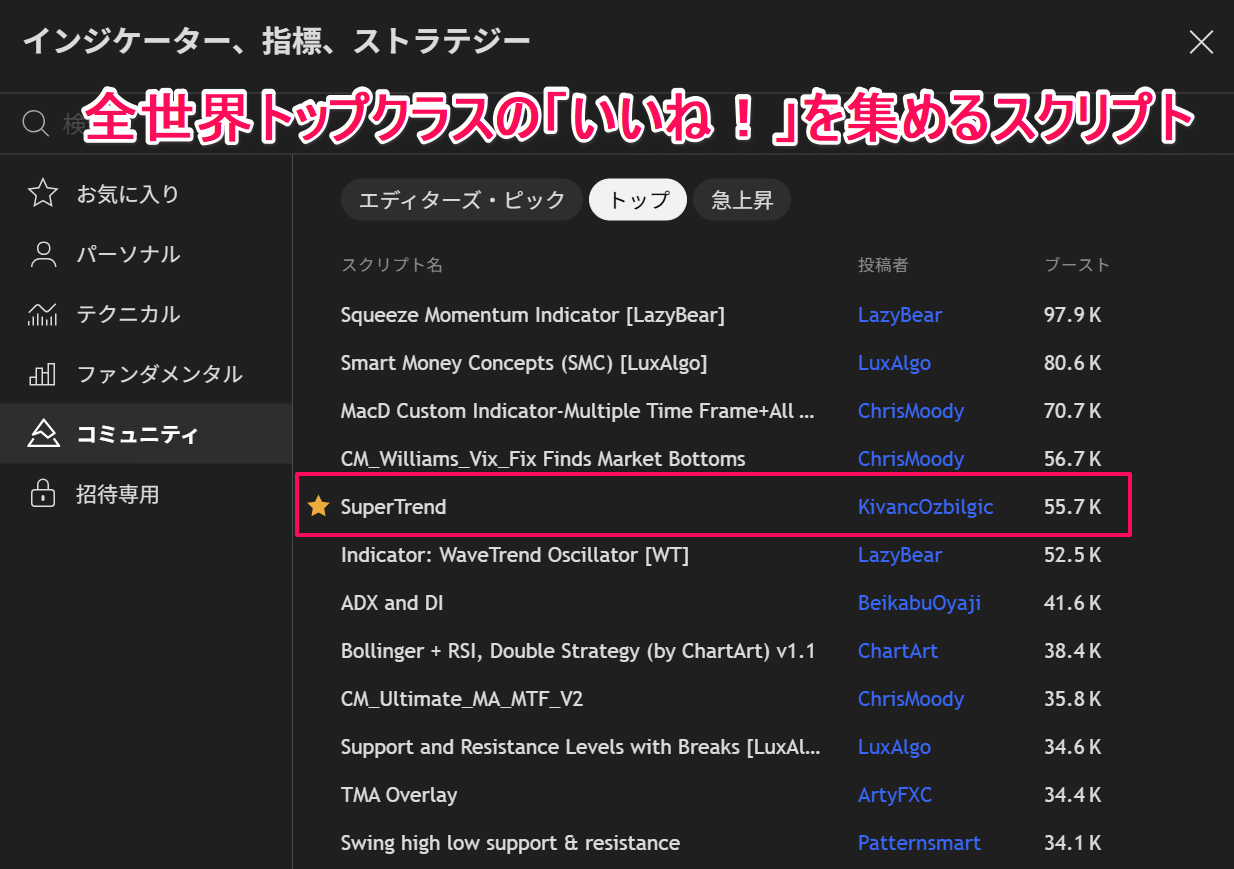Click the Technical chart icon in sidebar

43,314
